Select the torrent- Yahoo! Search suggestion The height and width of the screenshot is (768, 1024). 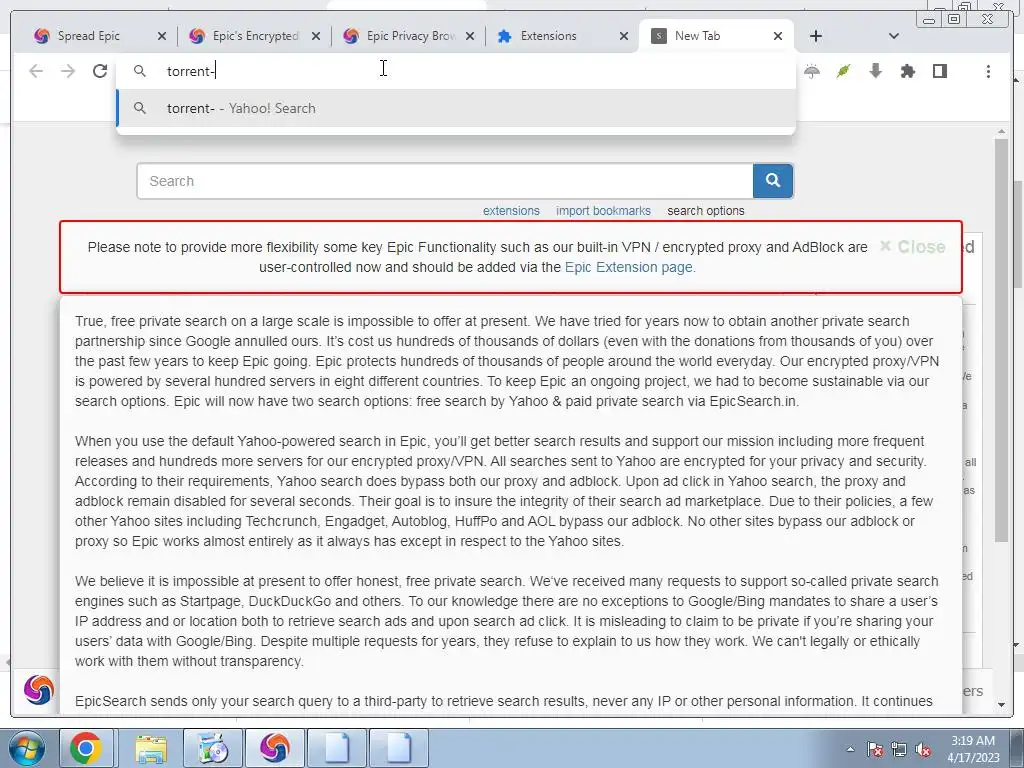[456, 108]
